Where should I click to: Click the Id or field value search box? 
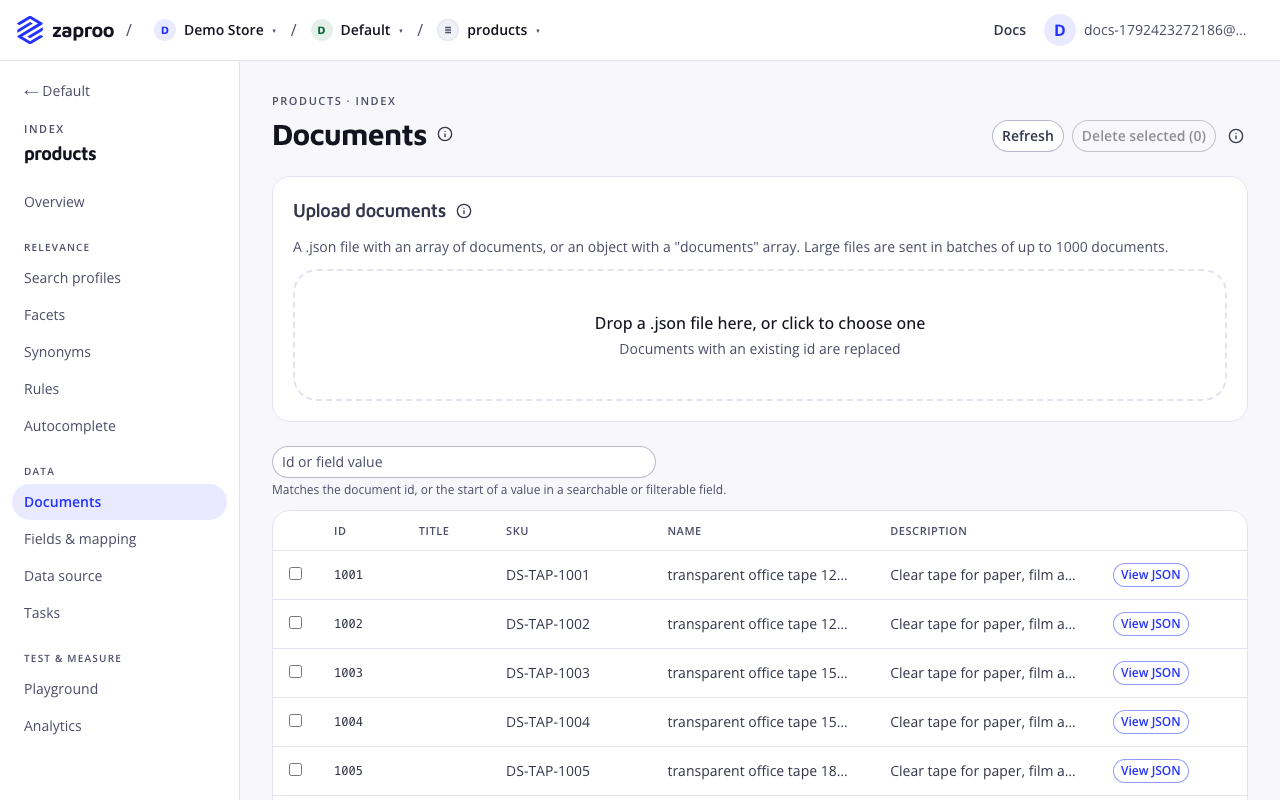pos(464,462)
